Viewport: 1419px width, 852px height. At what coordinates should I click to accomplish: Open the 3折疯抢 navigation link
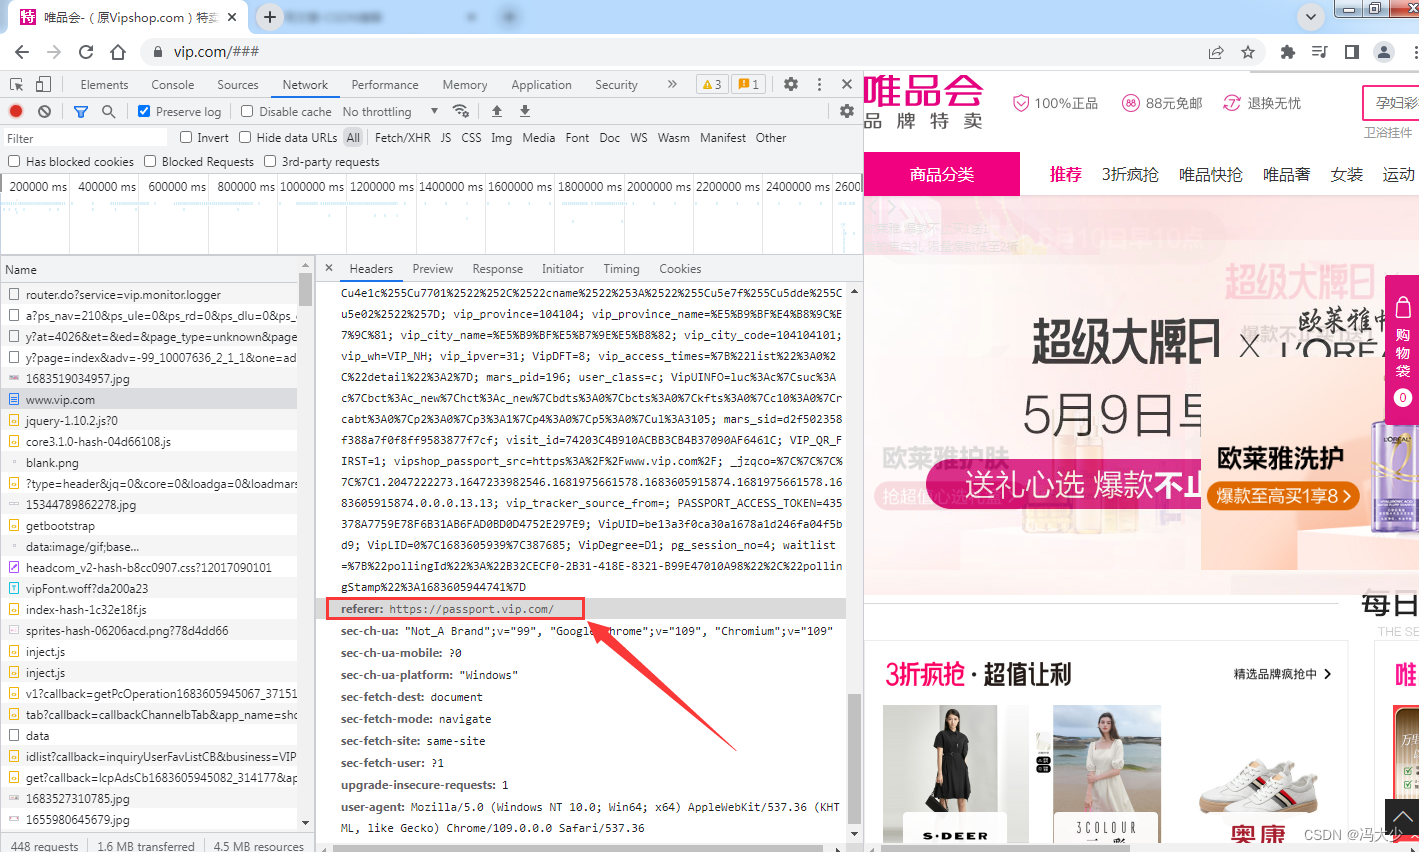click(1130, 174)
